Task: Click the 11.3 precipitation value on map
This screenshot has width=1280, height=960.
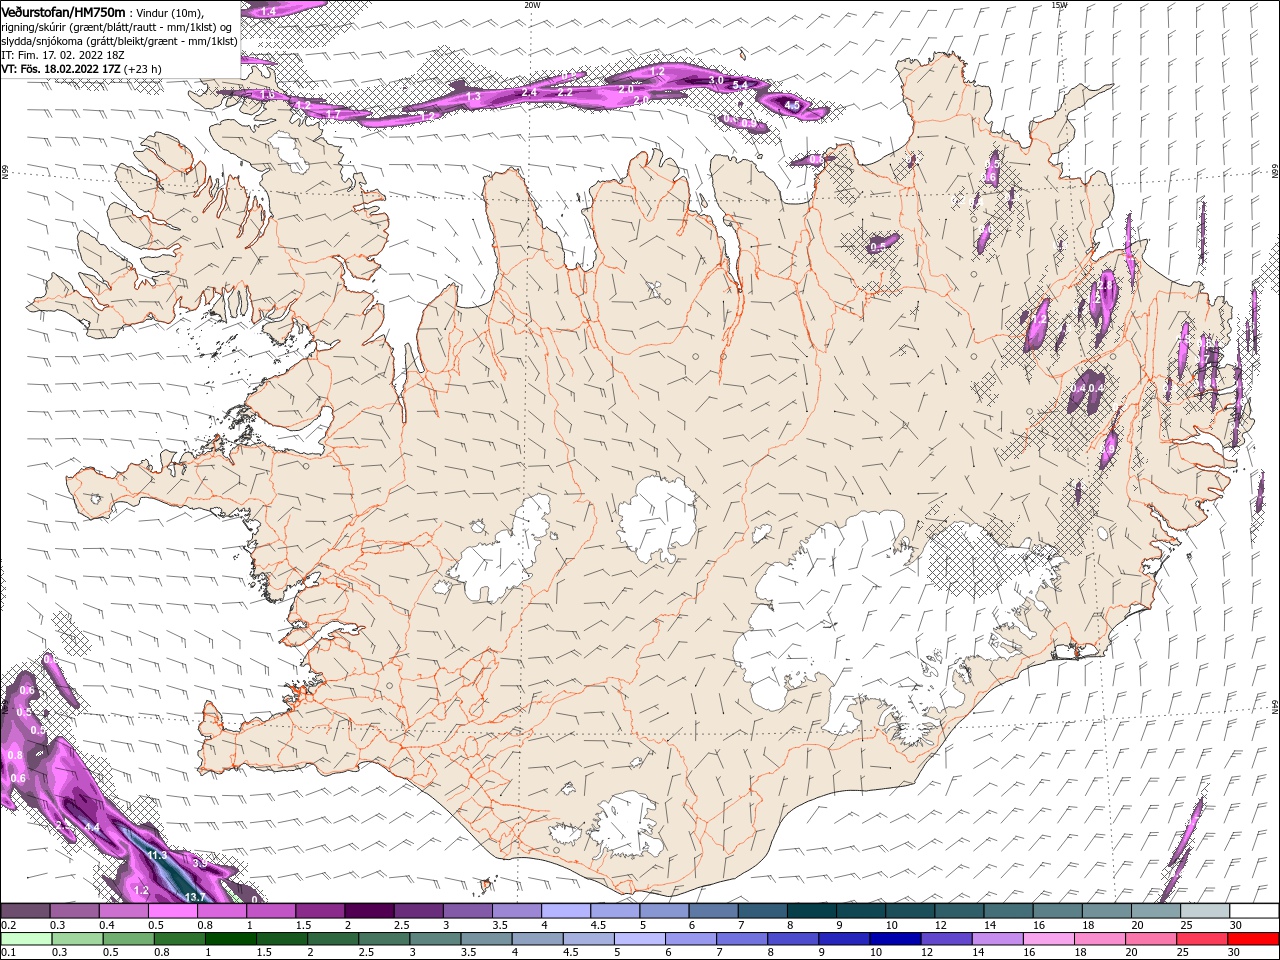Action: pos(157,856)
